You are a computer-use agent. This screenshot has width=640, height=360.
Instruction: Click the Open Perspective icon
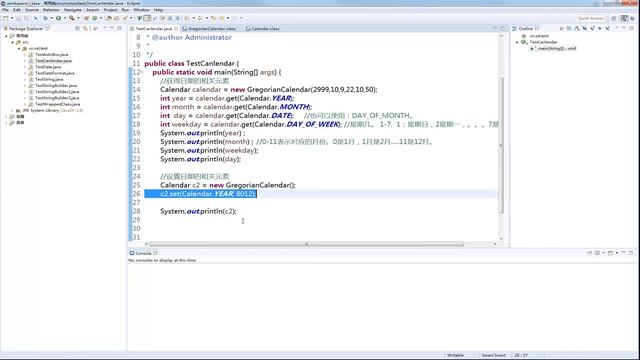(x=614, y=18)
